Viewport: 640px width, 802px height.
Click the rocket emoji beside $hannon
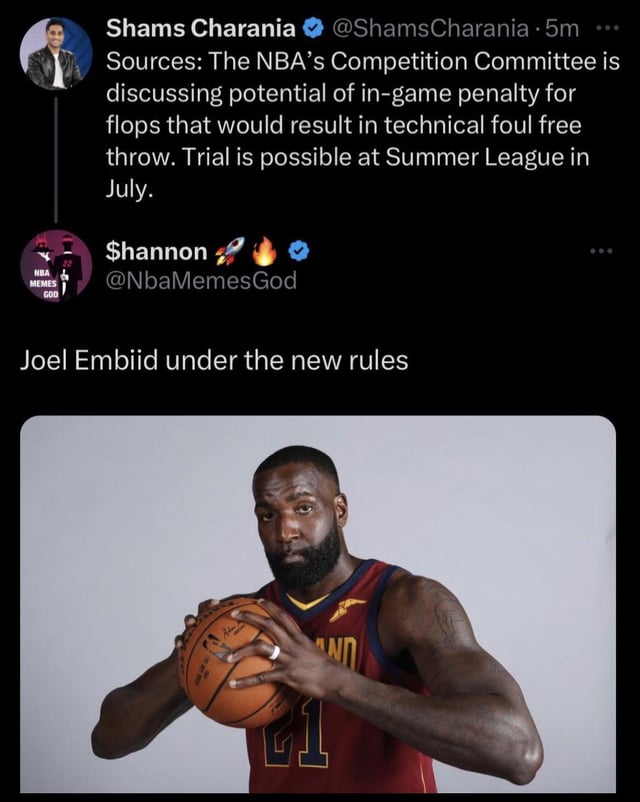point(230,252)
